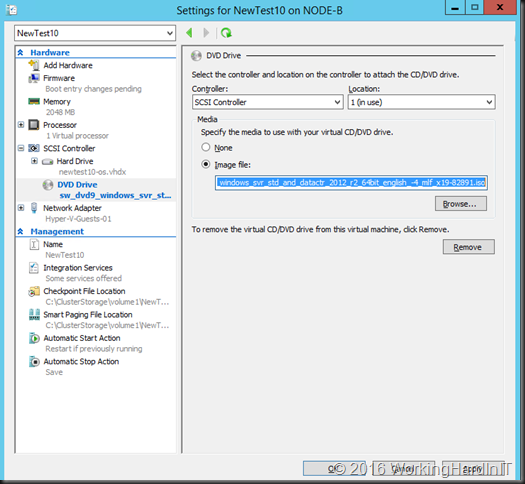Click the Remove button

468,247
